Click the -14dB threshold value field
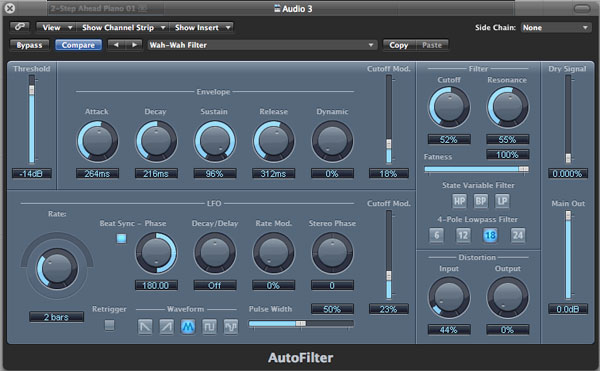This screenshot has height=371, width=600. 32,174
